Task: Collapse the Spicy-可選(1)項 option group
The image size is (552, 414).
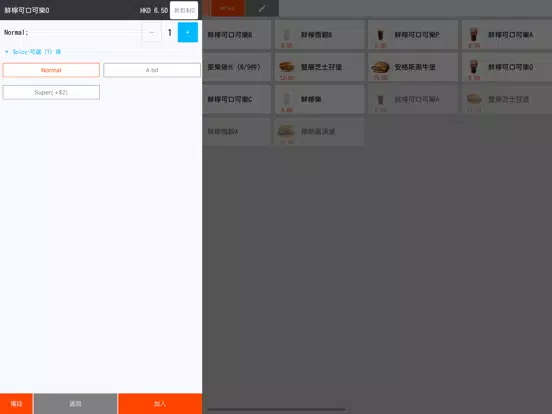Action: pos(33,52)
